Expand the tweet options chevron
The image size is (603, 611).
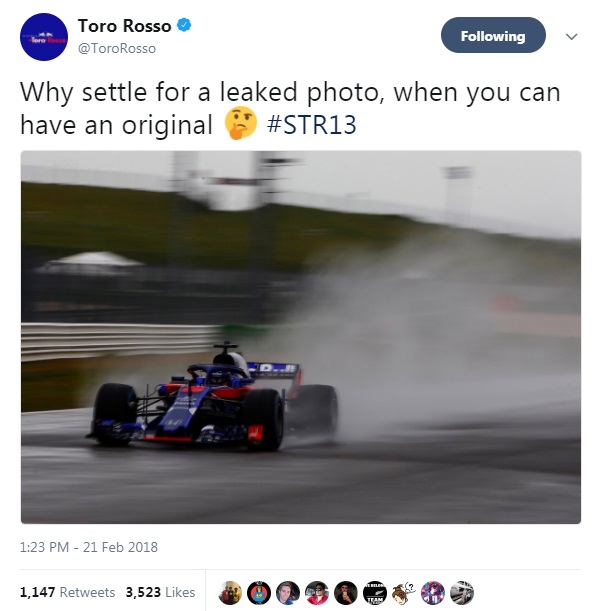[571, 37]
